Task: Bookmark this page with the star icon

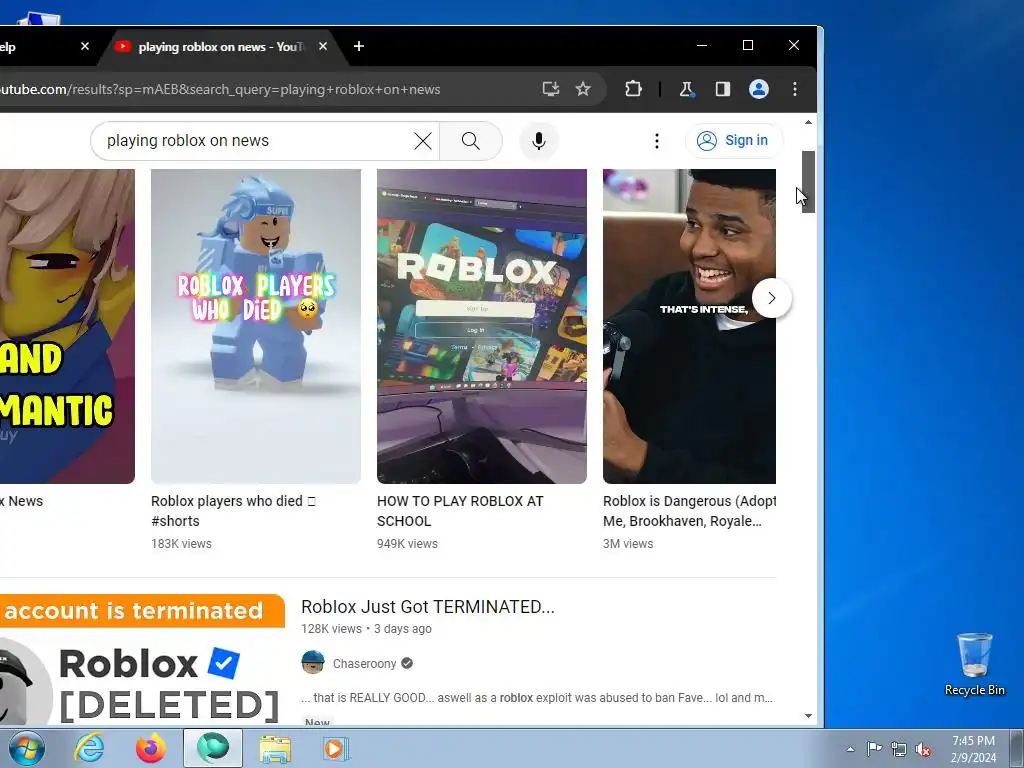Action: pyautogui.click(x=583, y=89)
